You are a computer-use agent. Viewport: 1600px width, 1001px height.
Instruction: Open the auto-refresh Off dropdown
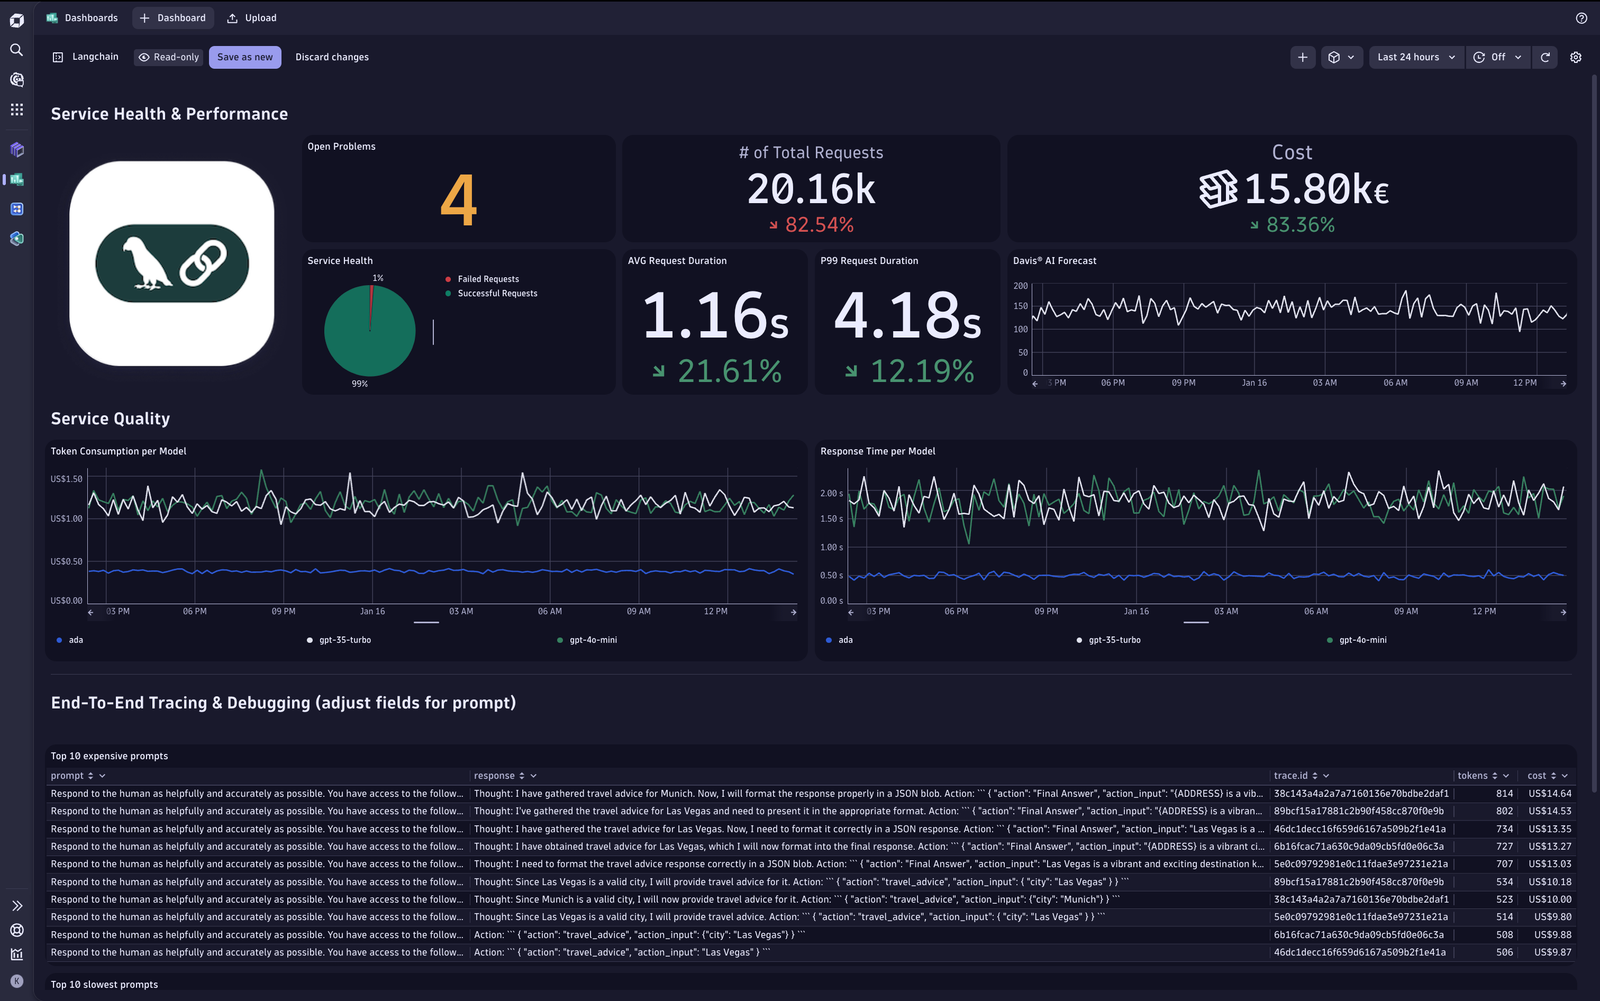pyautogui.click(x=1498, y=57)
